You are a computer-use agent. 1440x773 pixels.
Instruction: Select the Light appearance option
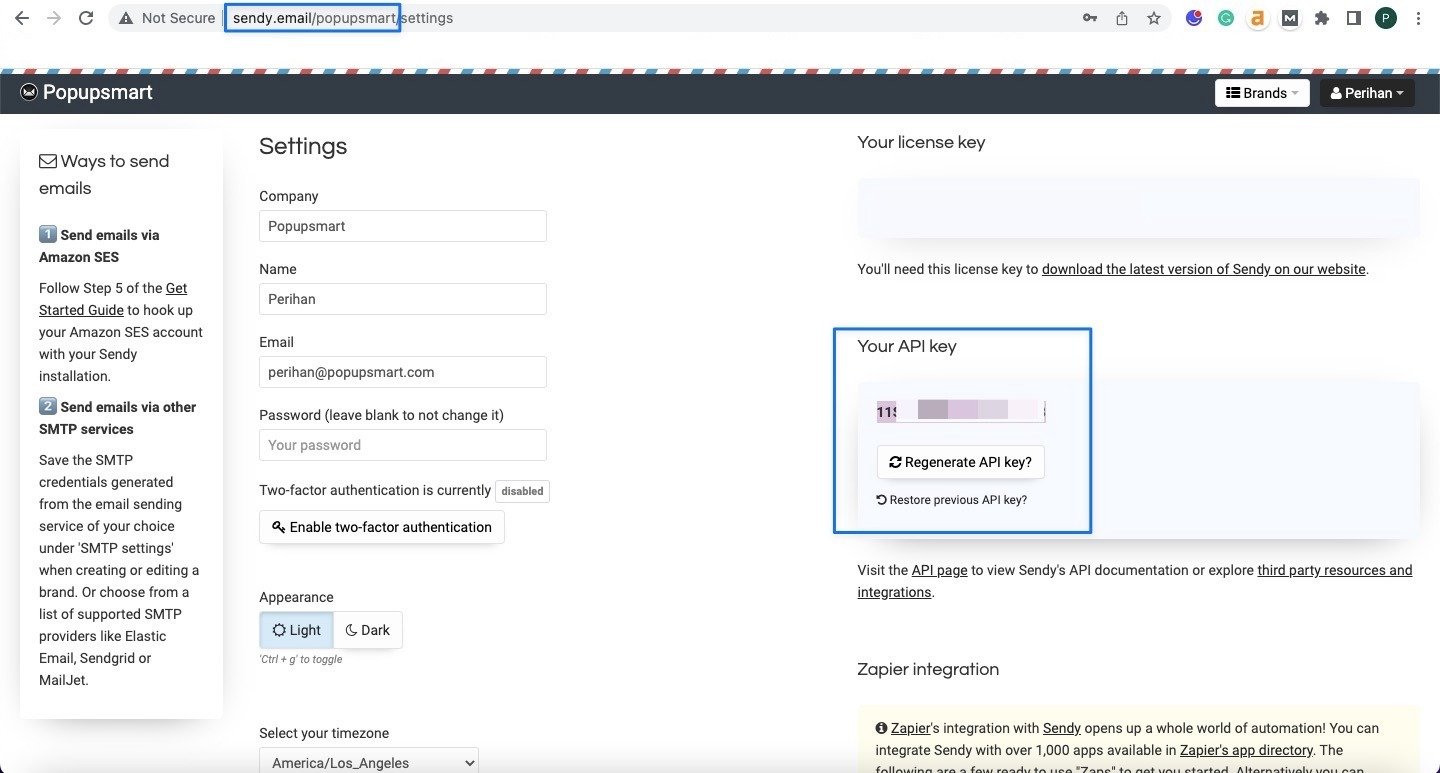click(x=296, y=630)
